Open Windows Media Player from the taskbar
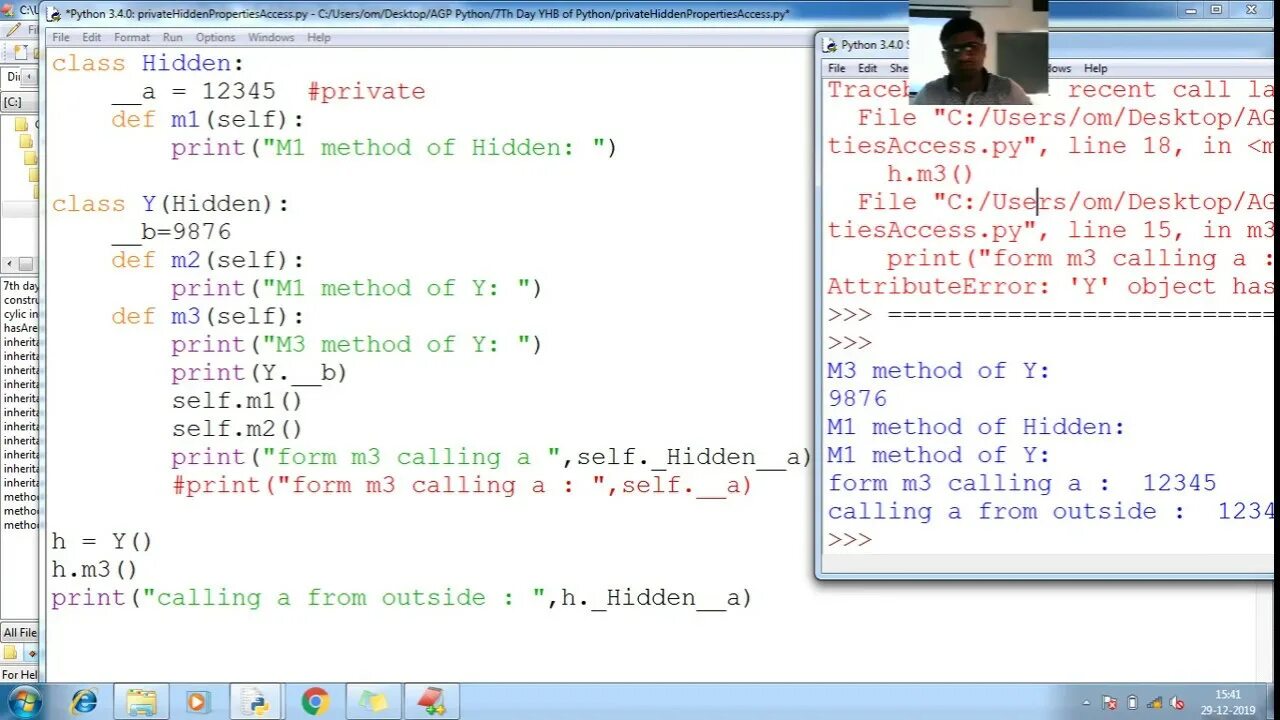Image resolution: width=1280 pixels, height=720 pixels. coord(198,700)
